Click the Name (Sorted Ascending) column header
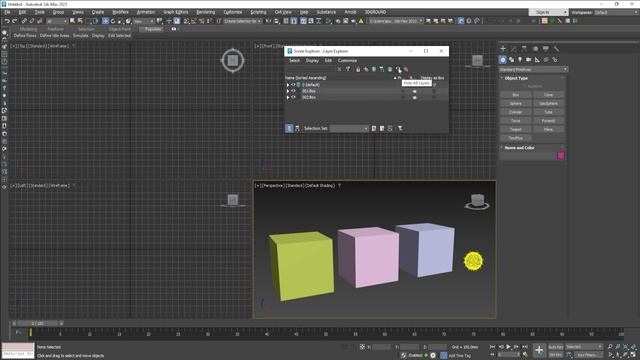Viewport: 640px width, 360px height. tap(306, 78)
